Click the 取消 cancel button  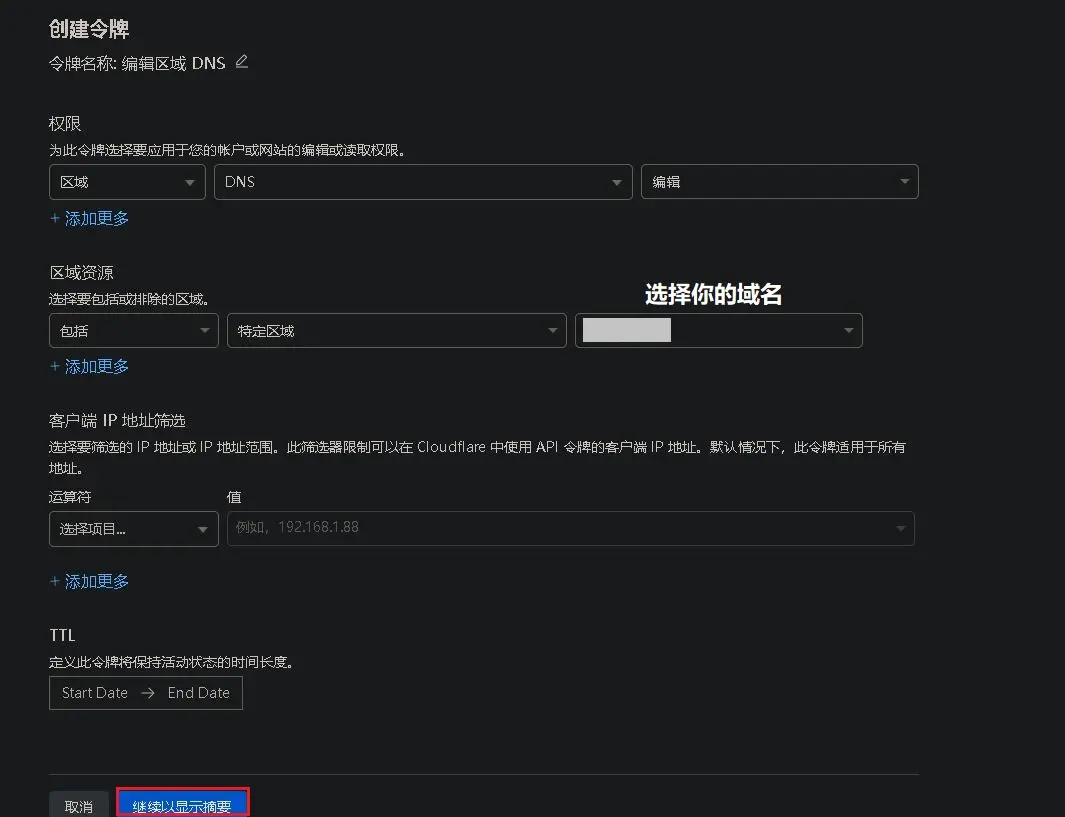click(x=79, y=806)
